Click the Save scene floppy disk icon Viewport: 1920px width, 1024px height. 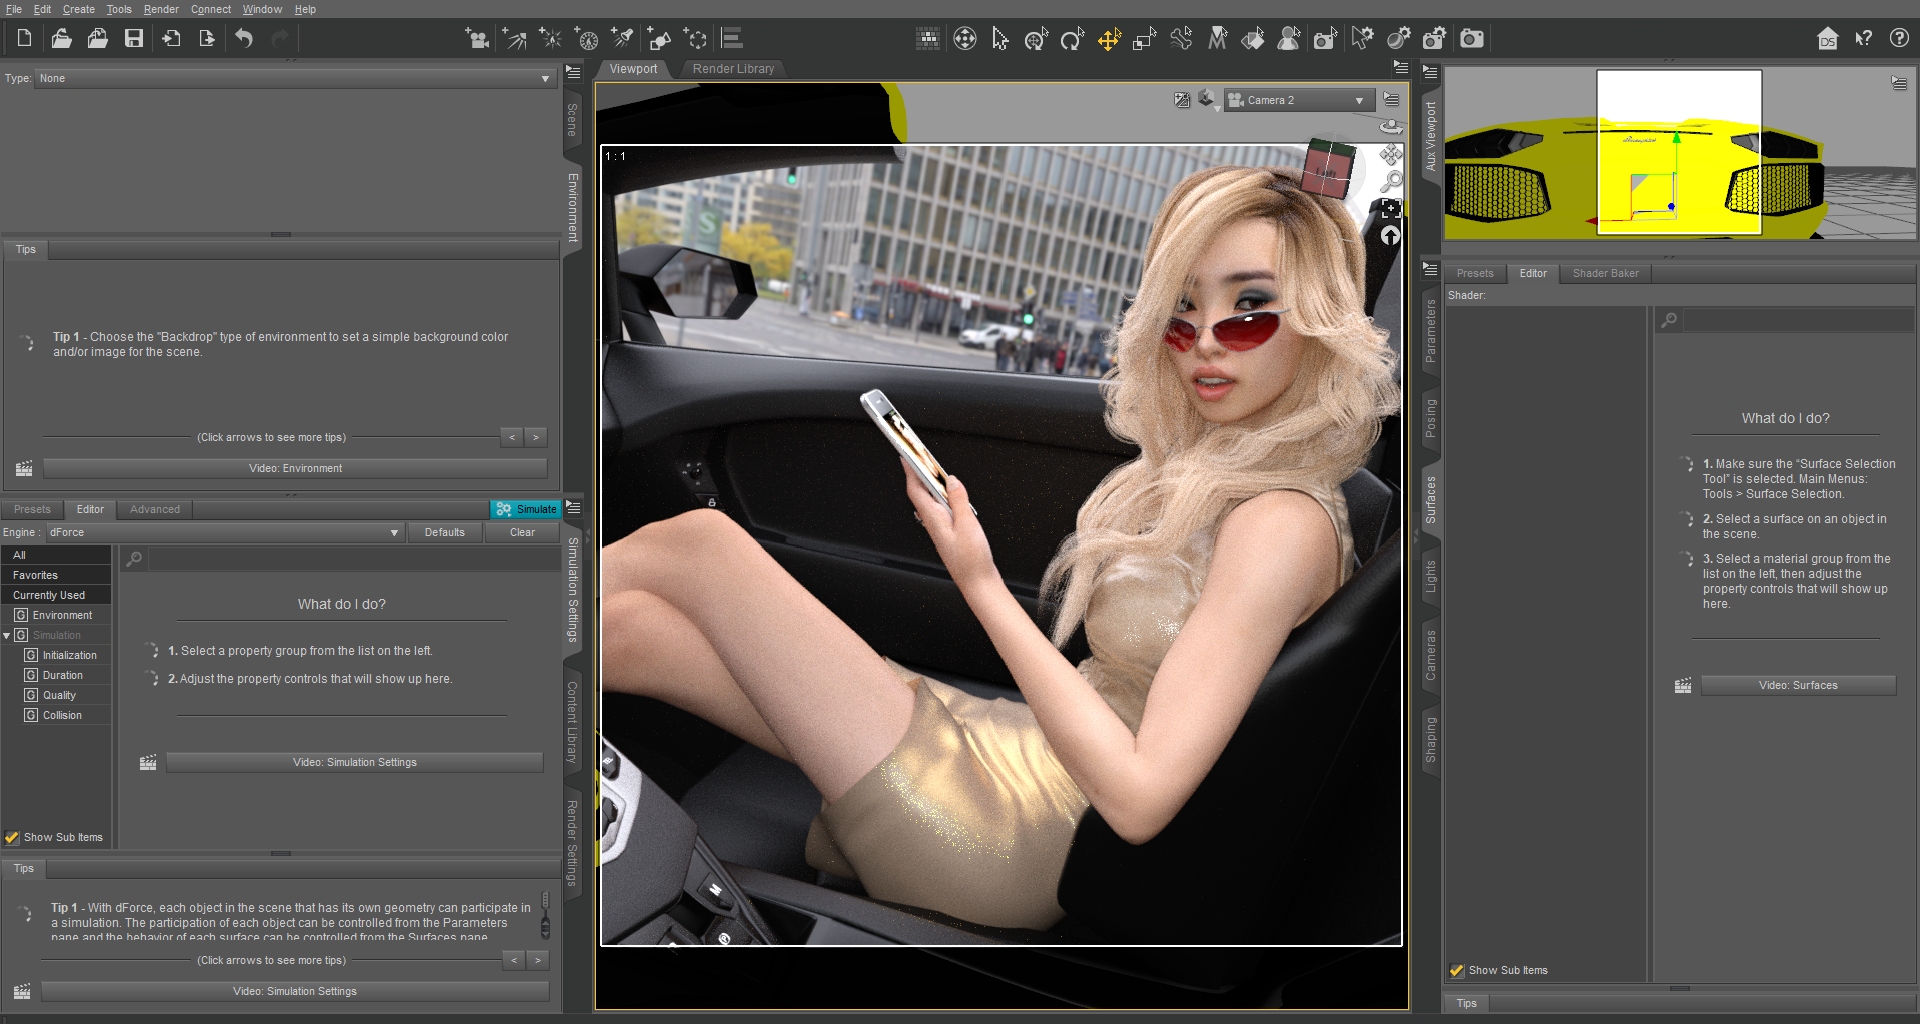click(134, 39)
